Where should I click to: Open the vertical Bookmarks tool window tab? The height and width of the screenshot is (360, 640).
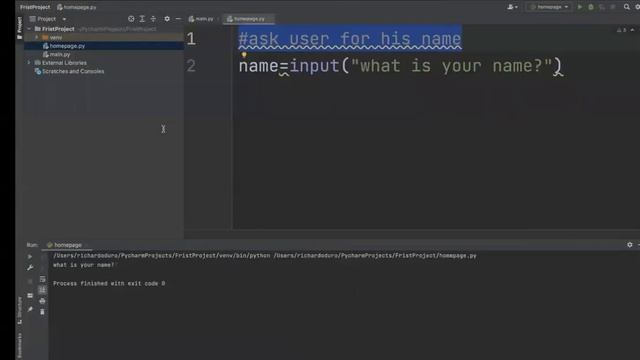tap(19, 345)
